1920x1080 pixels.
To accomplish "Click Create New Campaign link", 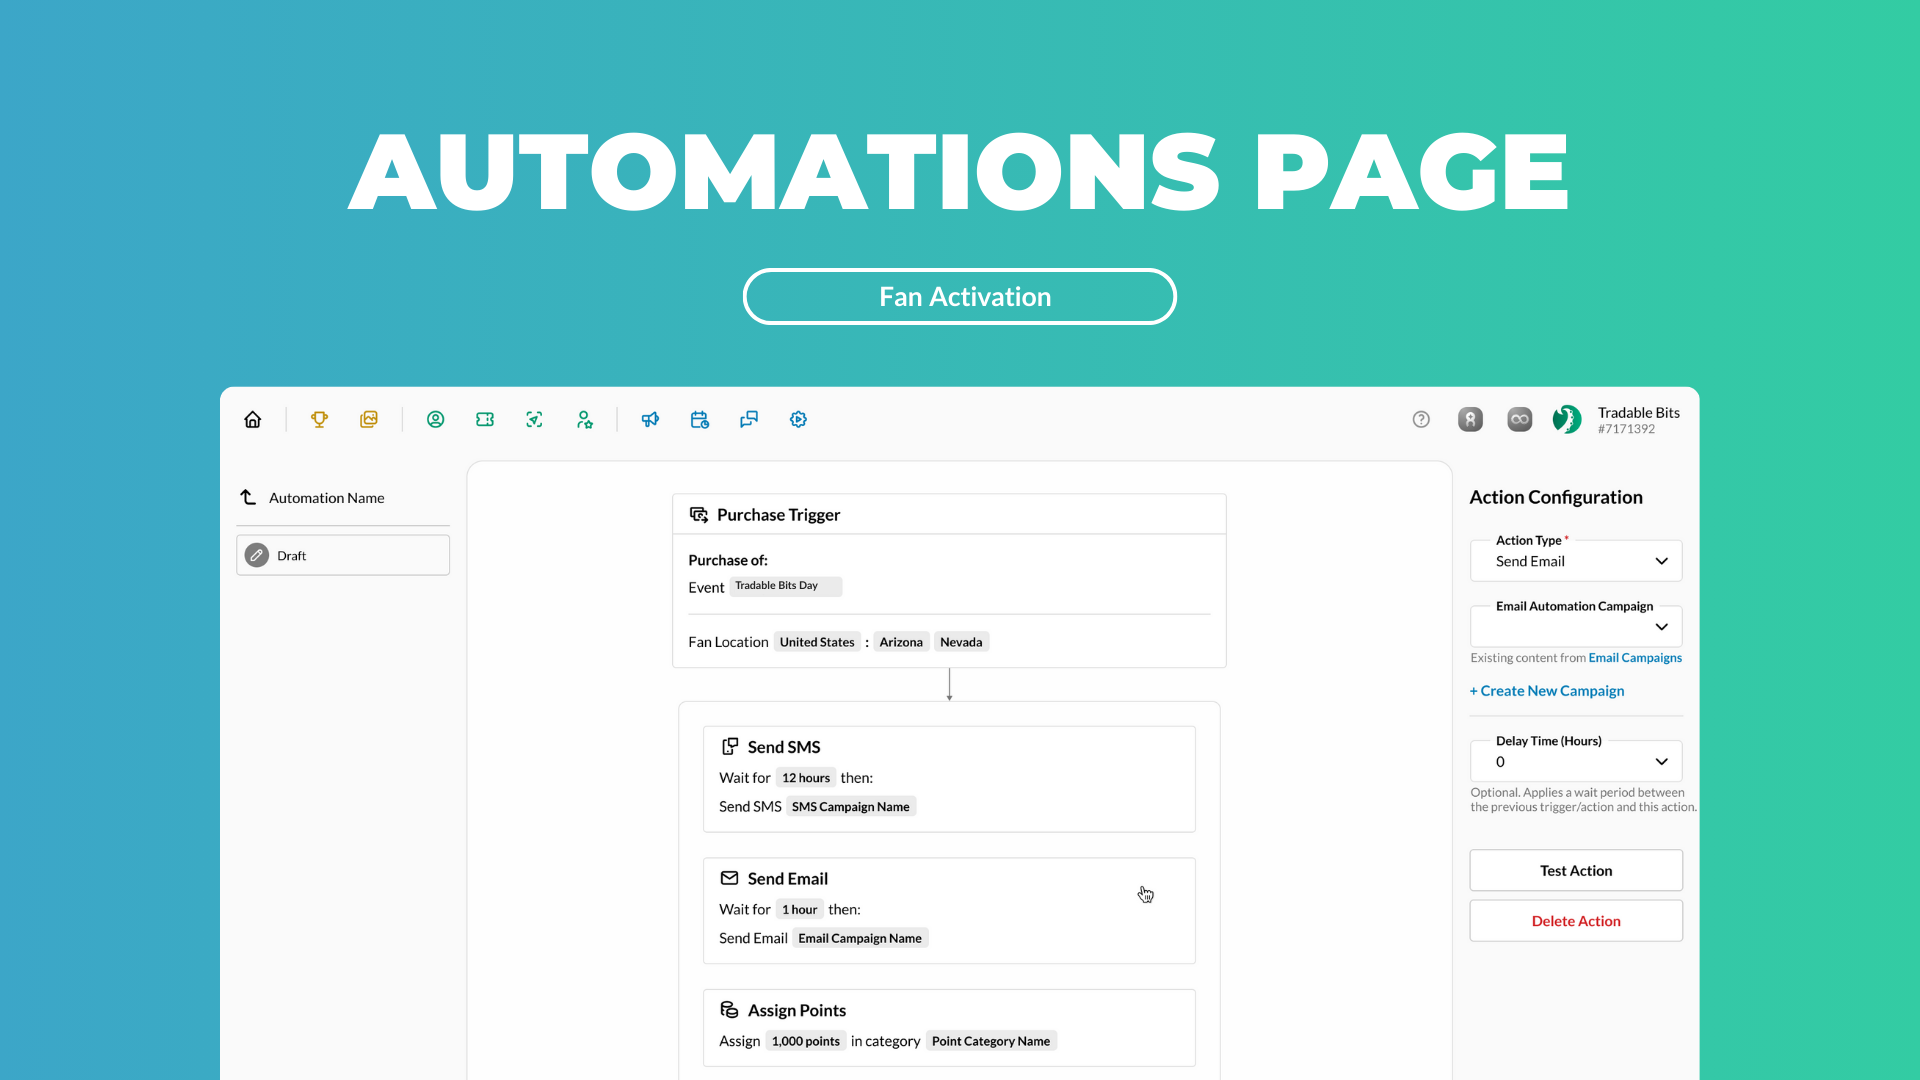I will pos(1547,691).
